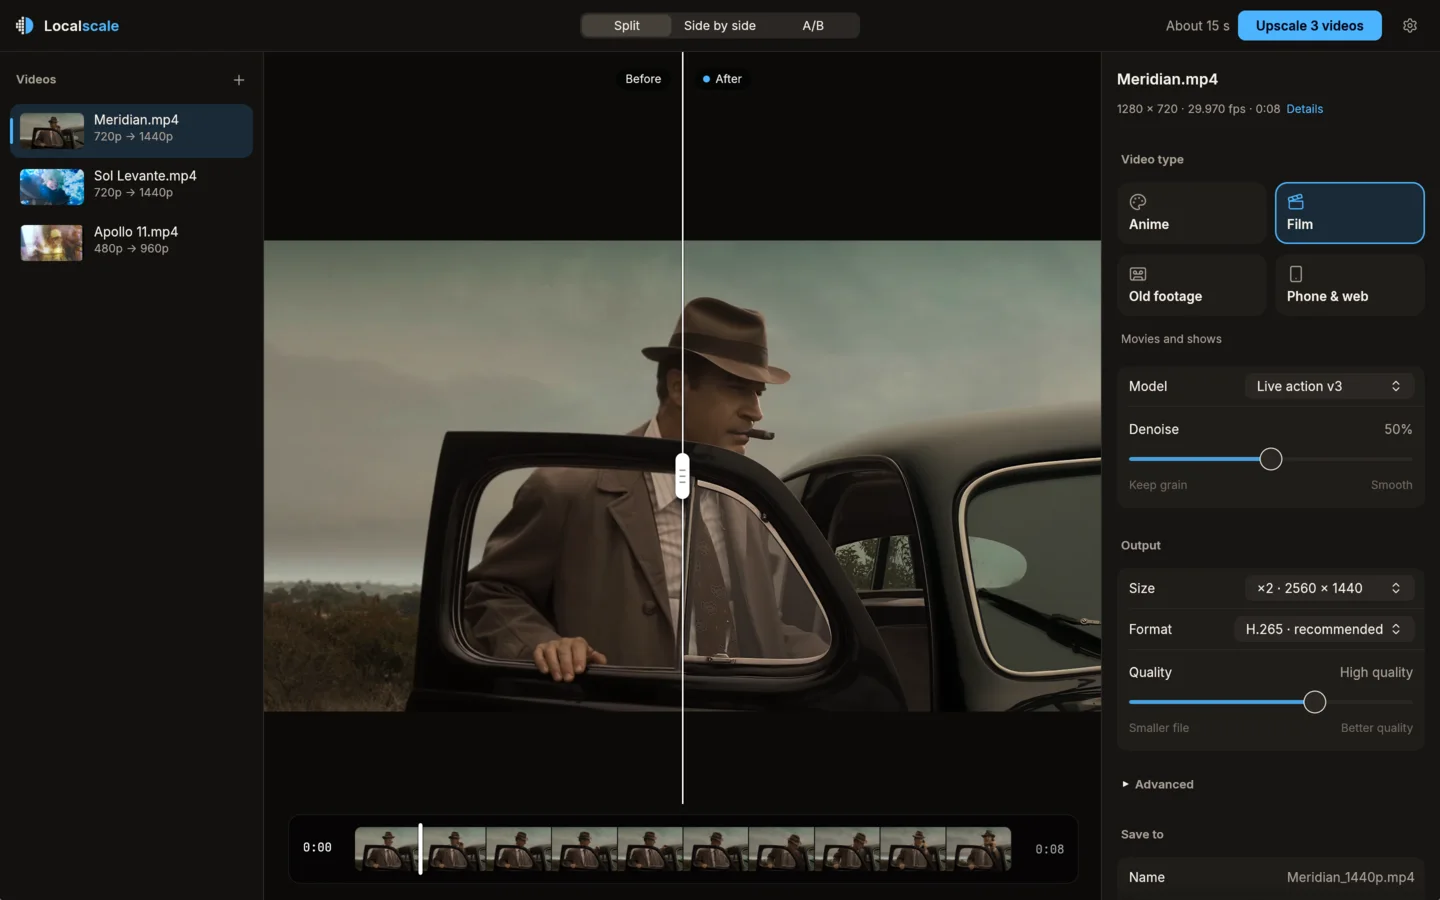Open the Format dropdown H.265 recommended
Viewport: 1440px width, 900px height.
click(x=1324, y=629)
